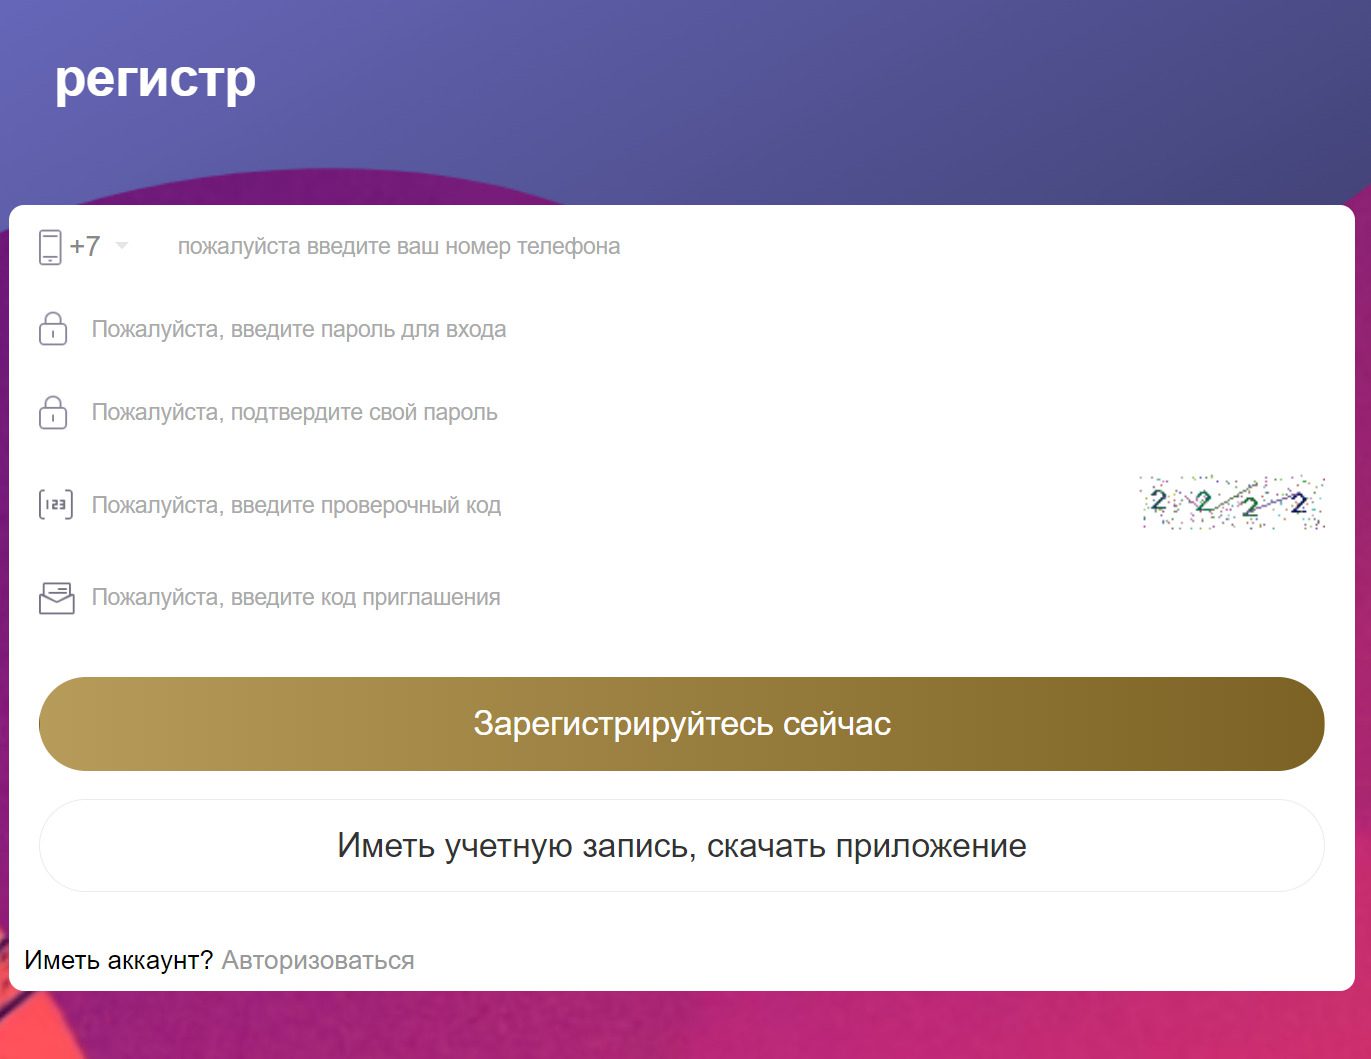Image resolution: width=1371 pixels, height=1059 pixels.
Task: Click the lock icon beside login password
Action: click(53, 329)
